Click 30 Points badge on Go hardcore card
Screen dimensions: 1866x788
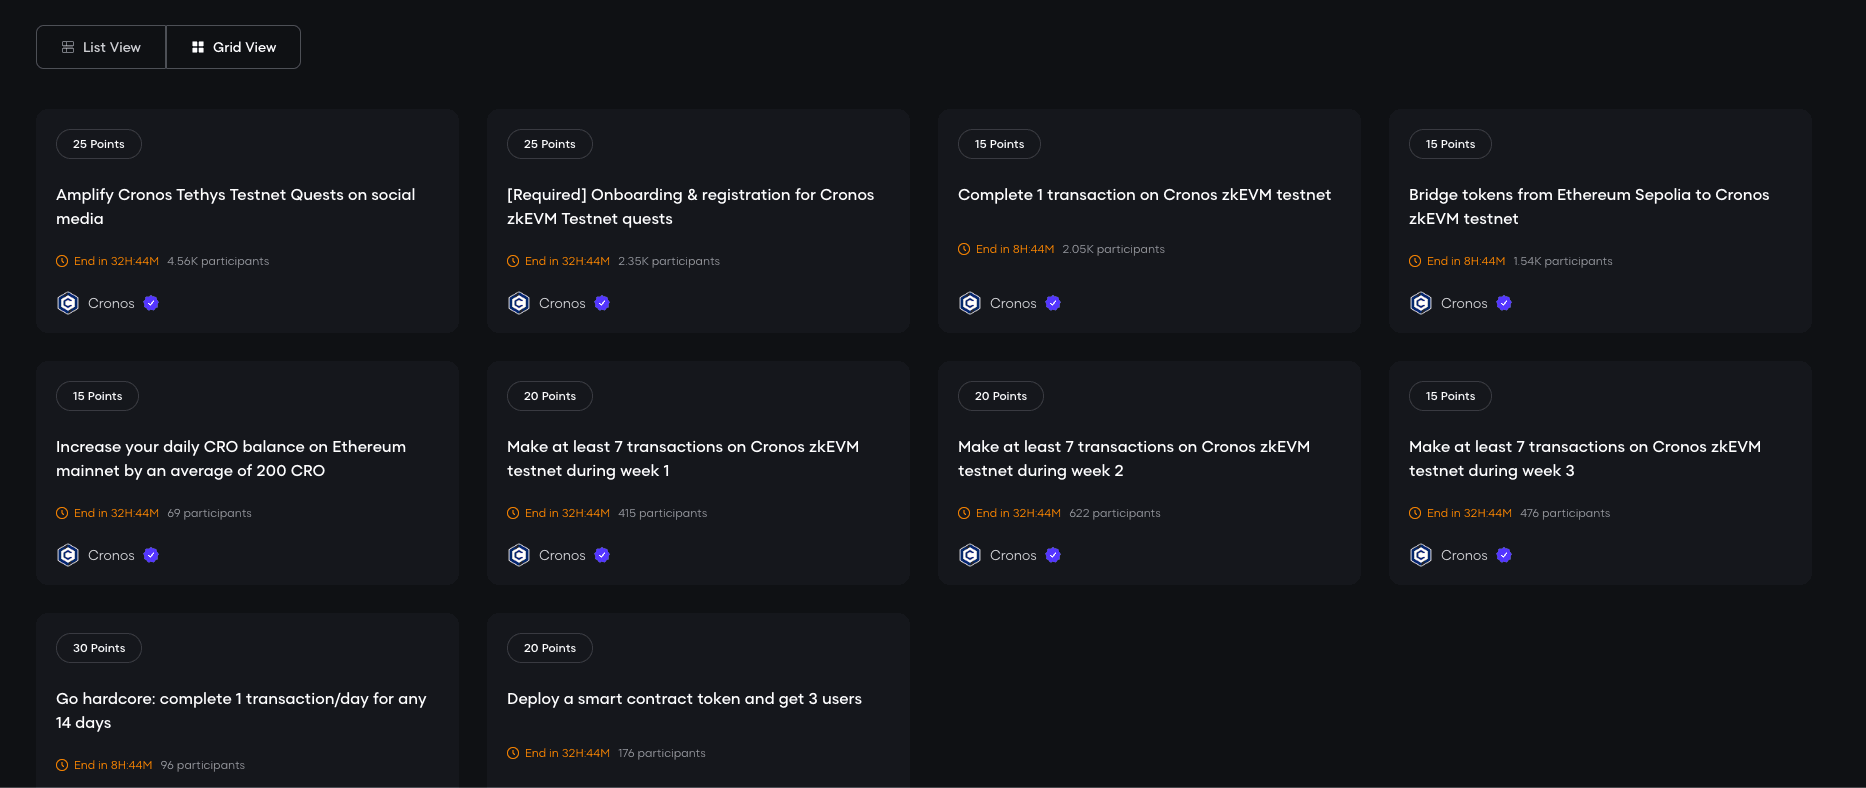[x=99, y=648]
